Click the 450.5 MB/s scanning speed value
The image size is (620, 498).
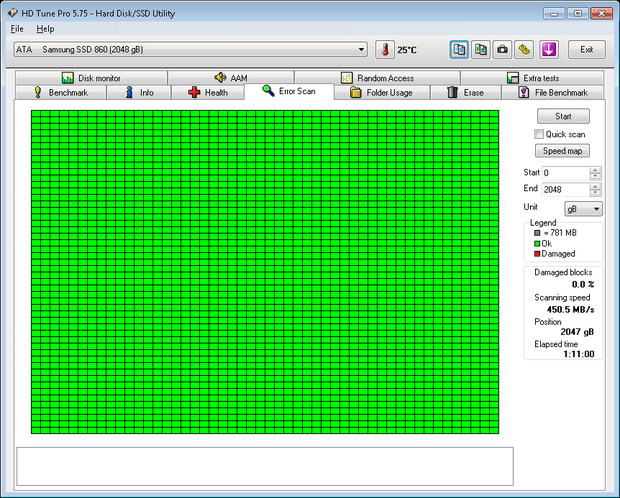(571, 309)
